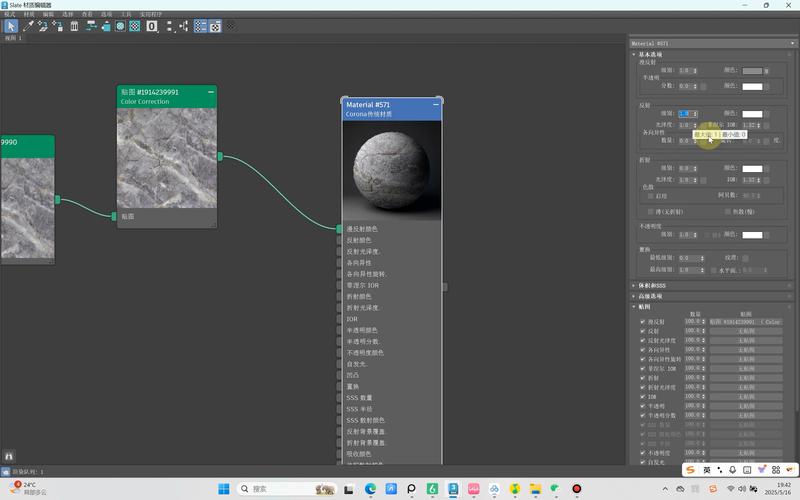Click the checkered background preview icon
The width and height of the screenshot is (800, 500).
[135, 26]
